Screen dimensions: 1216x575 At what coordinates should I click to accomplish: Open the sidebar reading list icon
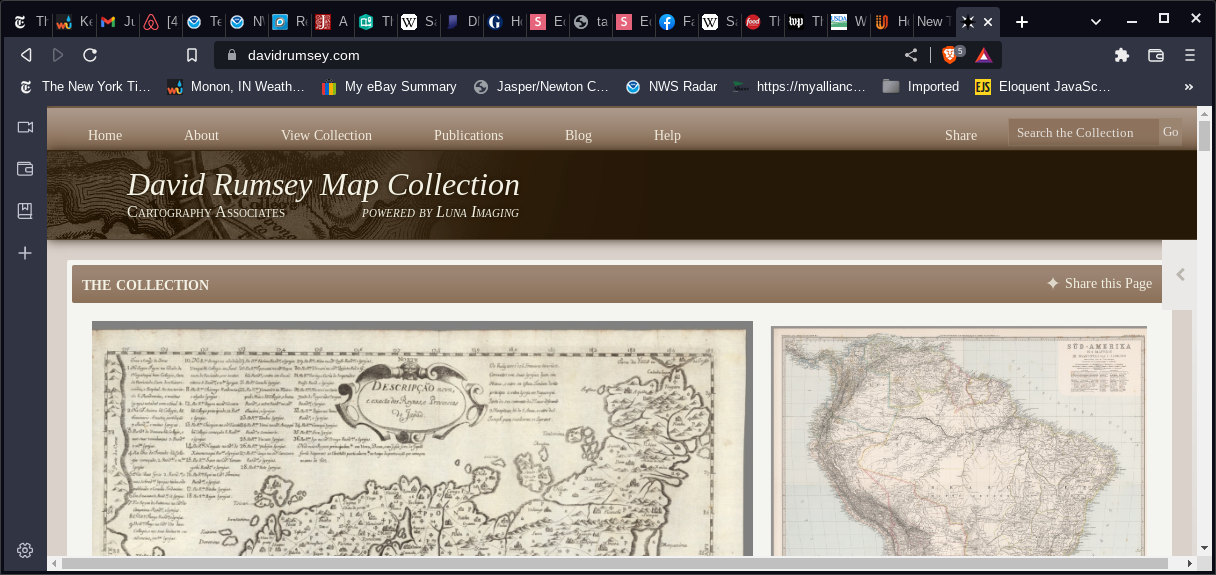[x=25, y=211]
